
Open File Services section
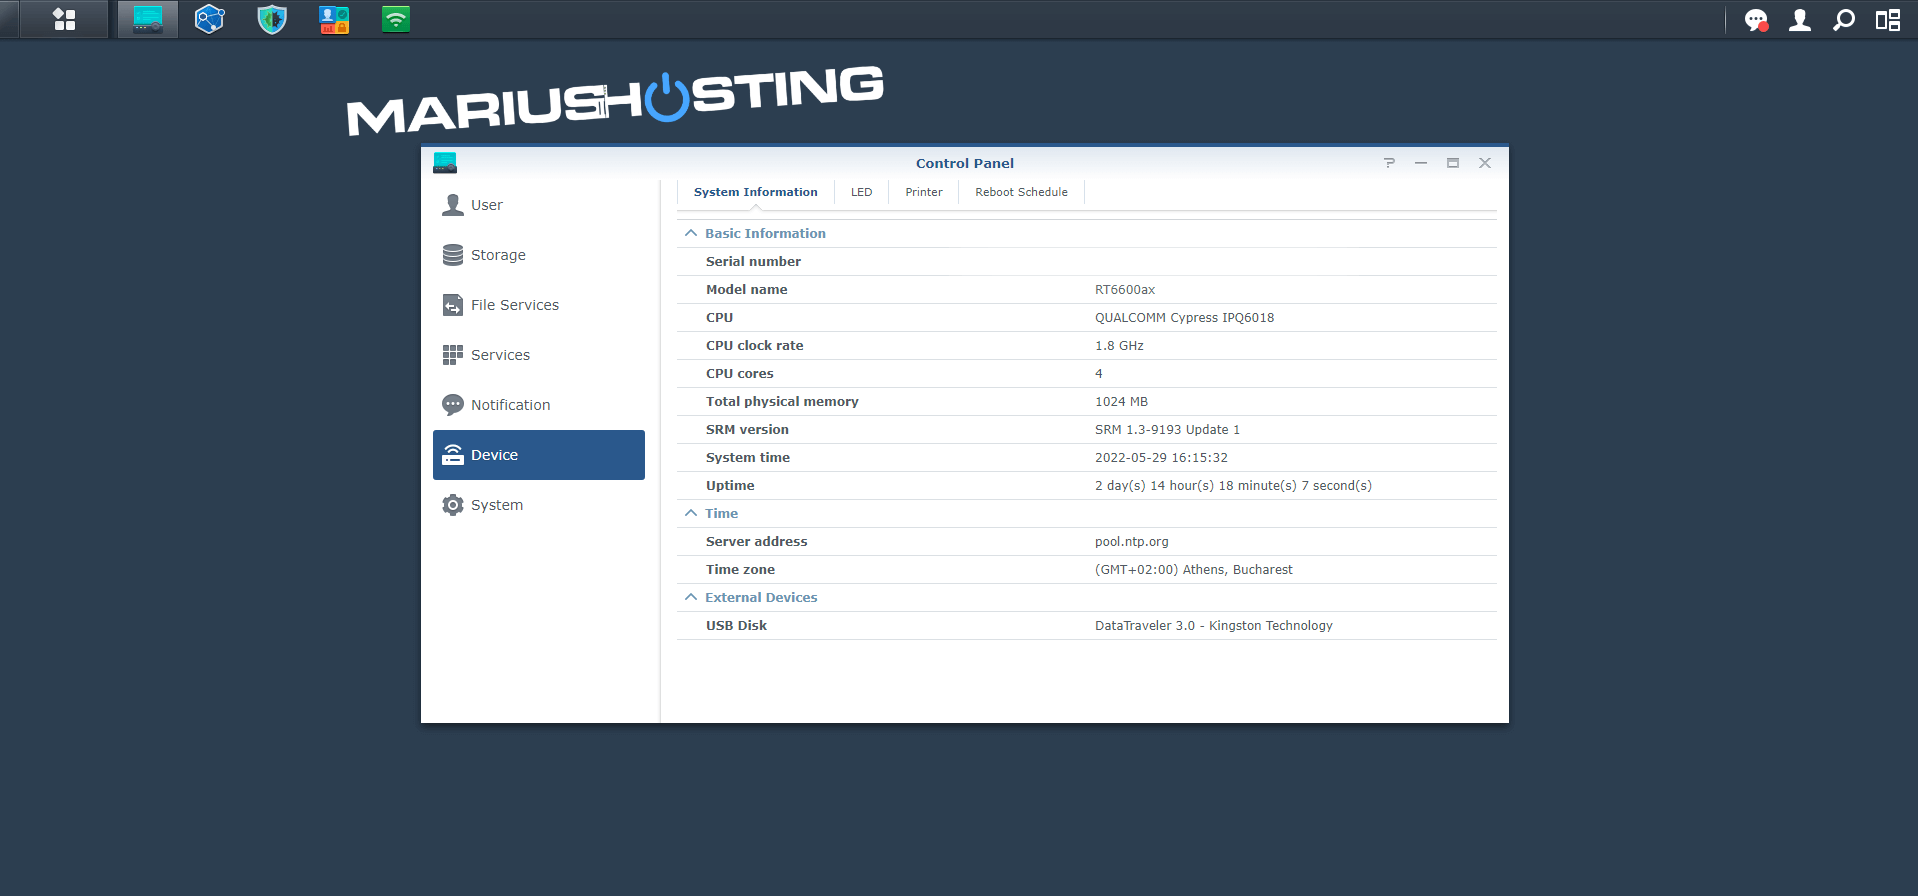539,305
